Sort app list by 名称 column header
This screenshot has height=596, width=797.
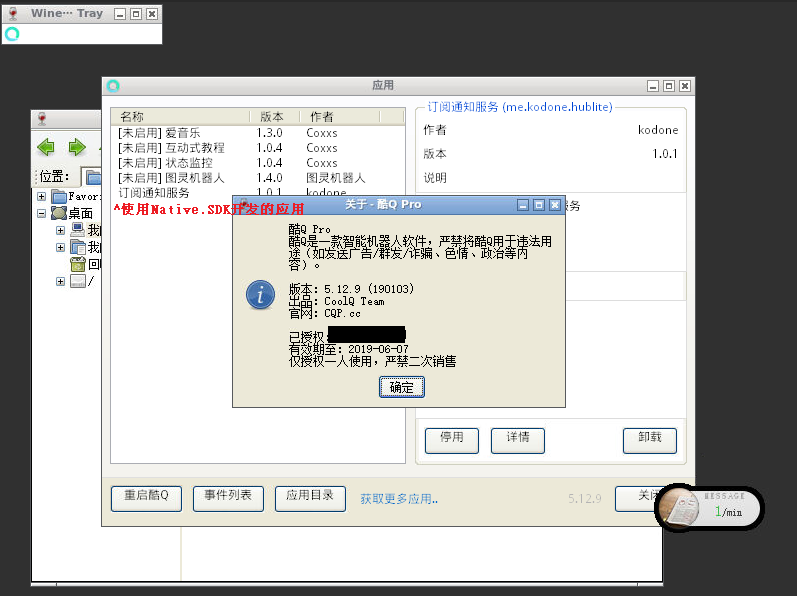click(180, 117)
